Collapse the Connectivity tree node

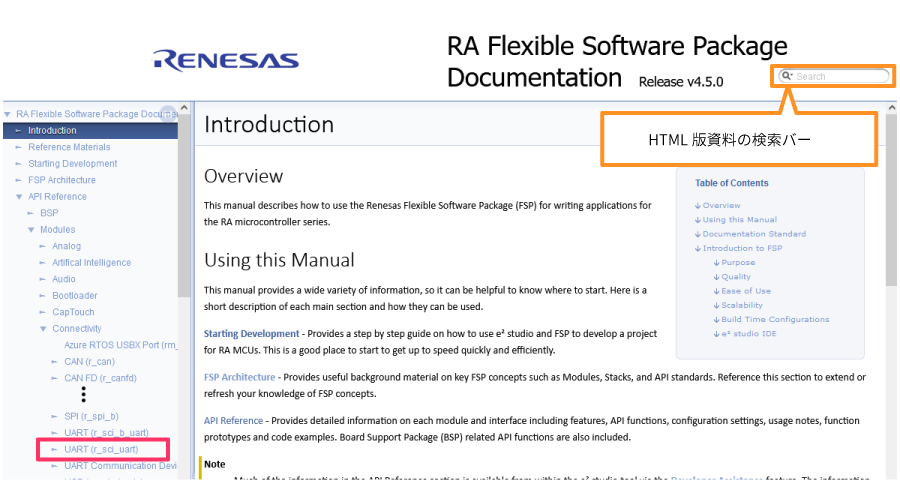click(x=43, y=329)
